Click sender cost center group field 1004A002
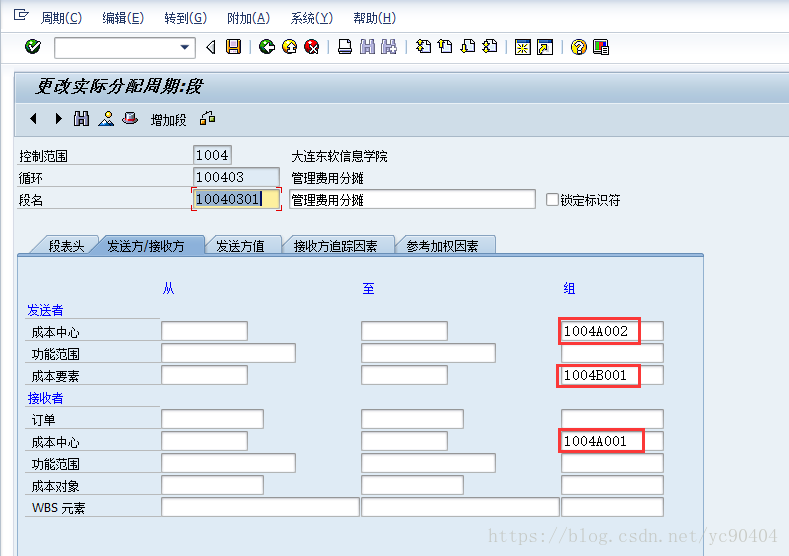789x556 pixels. [x=612, y=331]
